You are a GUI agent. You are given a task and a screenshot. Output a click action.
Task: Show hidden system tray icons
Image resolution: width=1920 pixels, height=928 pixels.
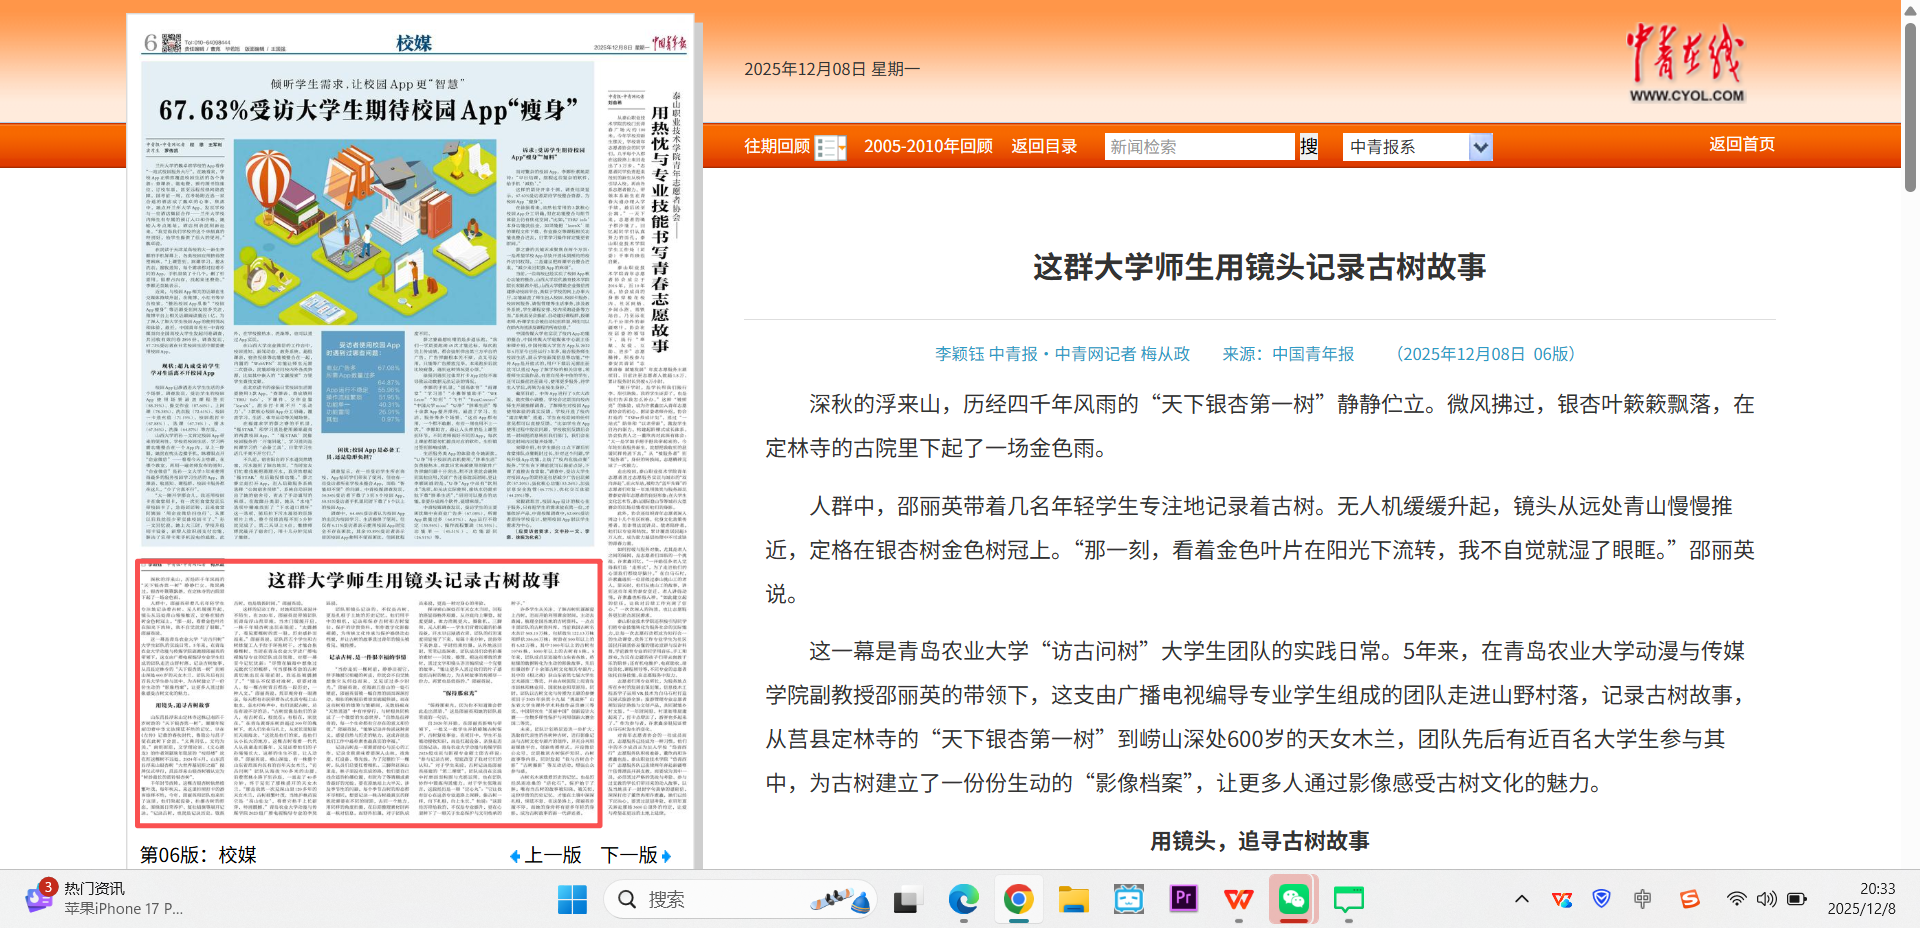pos(1522,899)
